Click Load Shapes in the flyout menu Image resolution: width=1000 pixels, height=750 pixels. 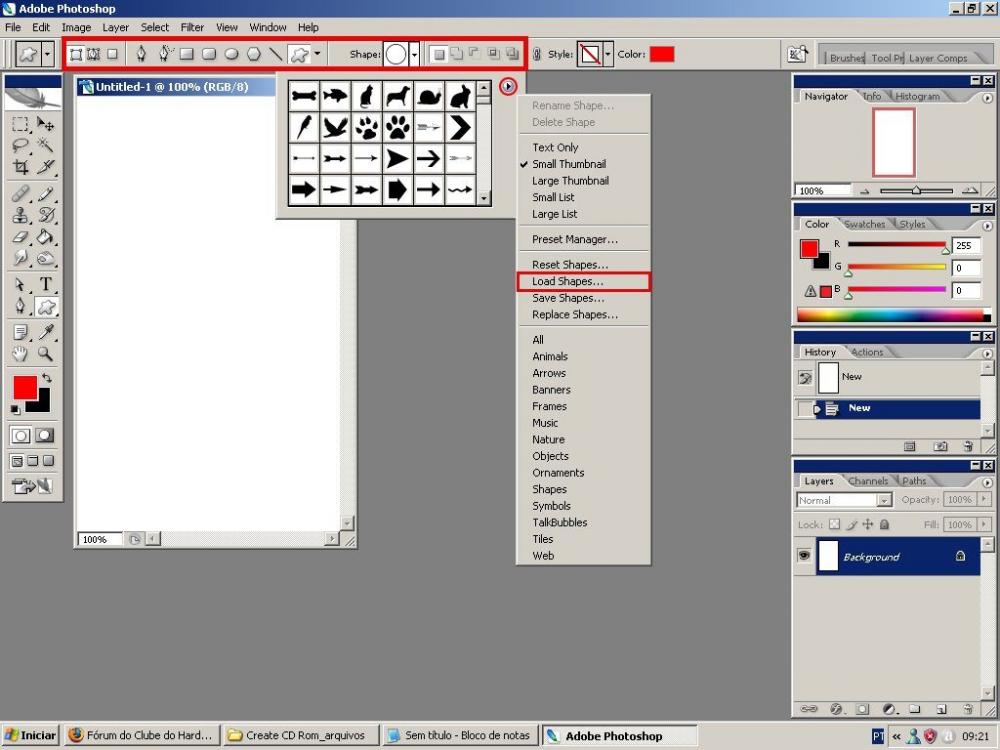coord(567,282)
